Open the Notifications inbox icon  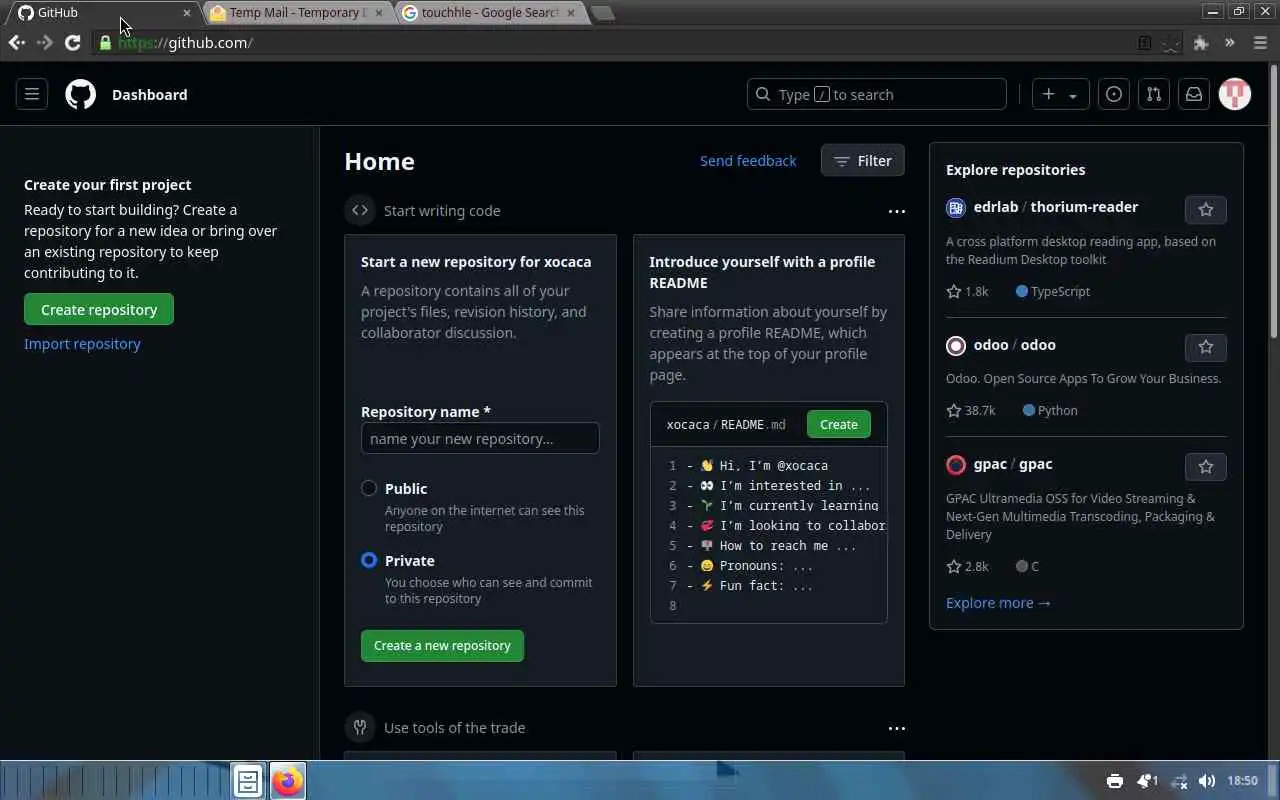[1194, 94]
